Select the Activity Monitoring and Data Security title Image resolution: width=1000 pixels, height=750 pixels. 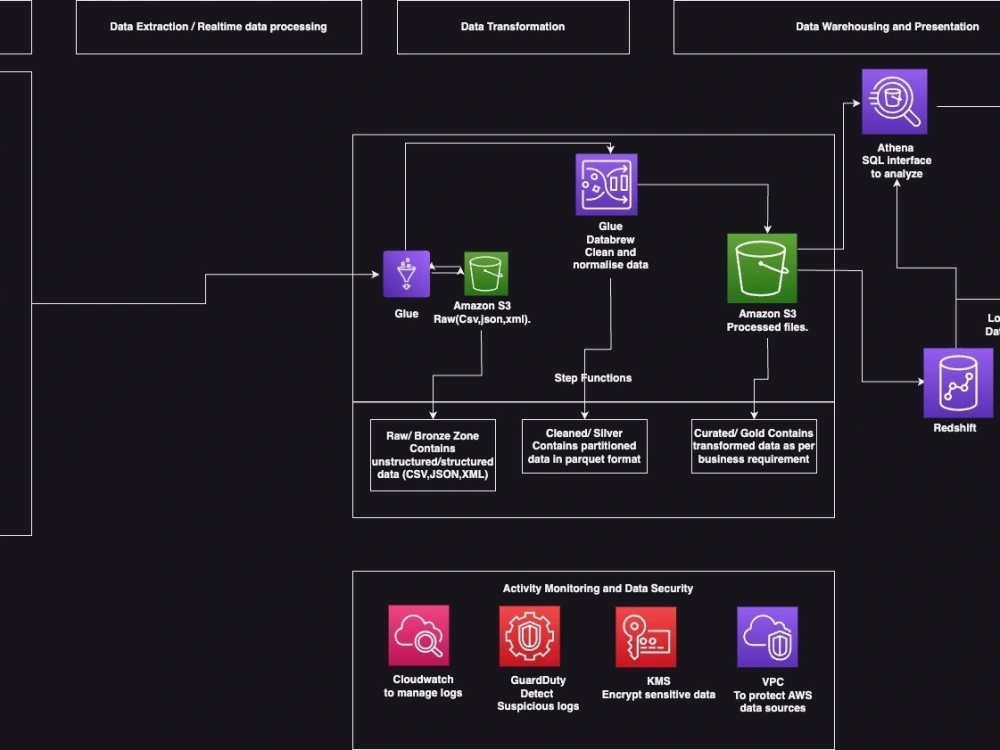click(x=597, y=588)
